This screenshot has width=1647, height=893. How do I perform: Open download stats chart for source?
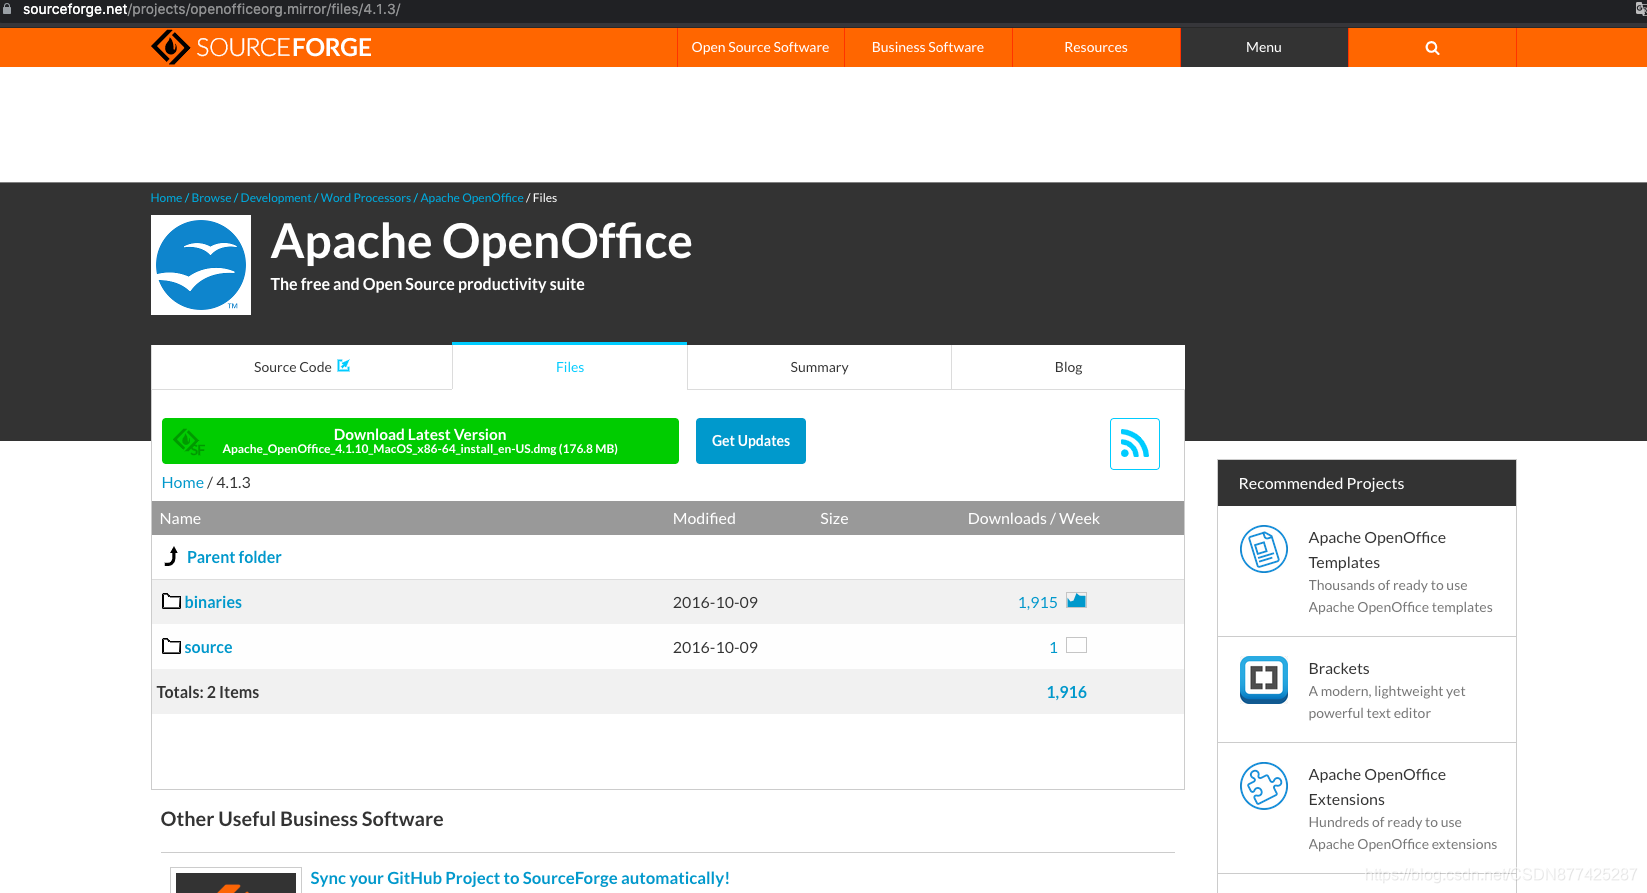[1076, 645]
